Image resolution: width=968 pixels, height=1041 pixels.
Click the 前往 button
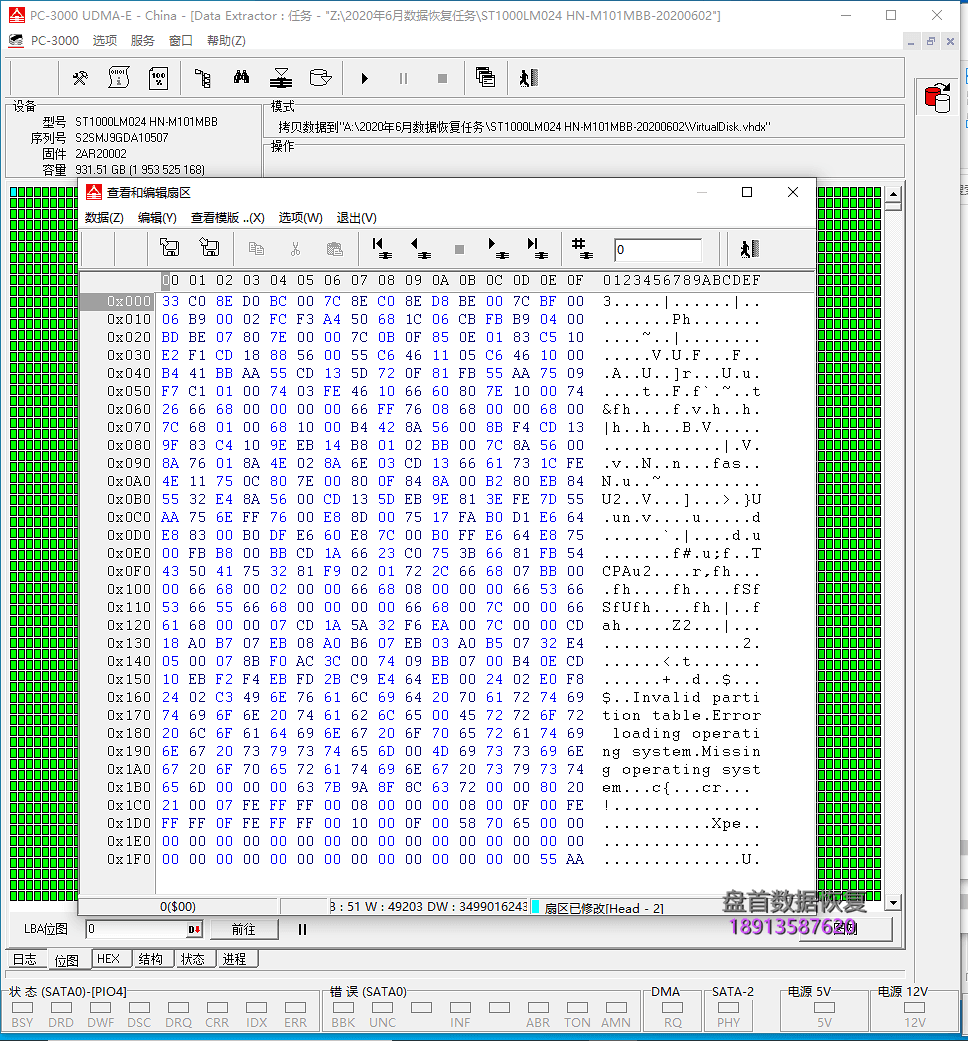click(244, 929)
